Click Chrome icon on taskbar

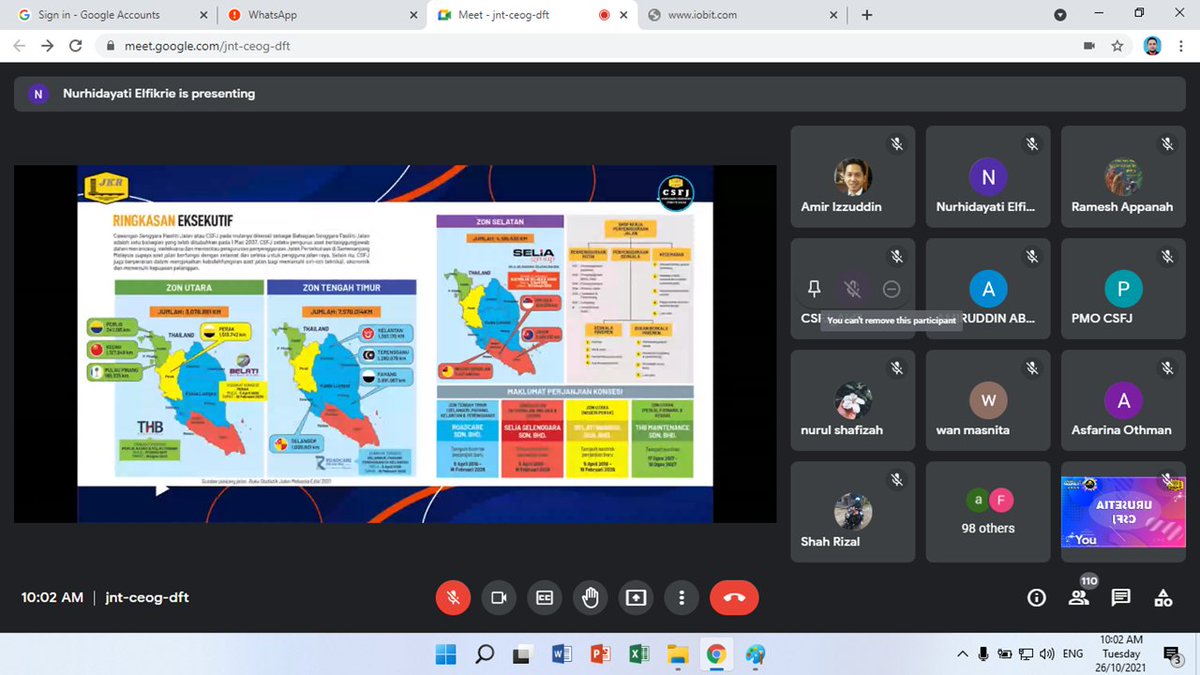(x=716, y=654)
